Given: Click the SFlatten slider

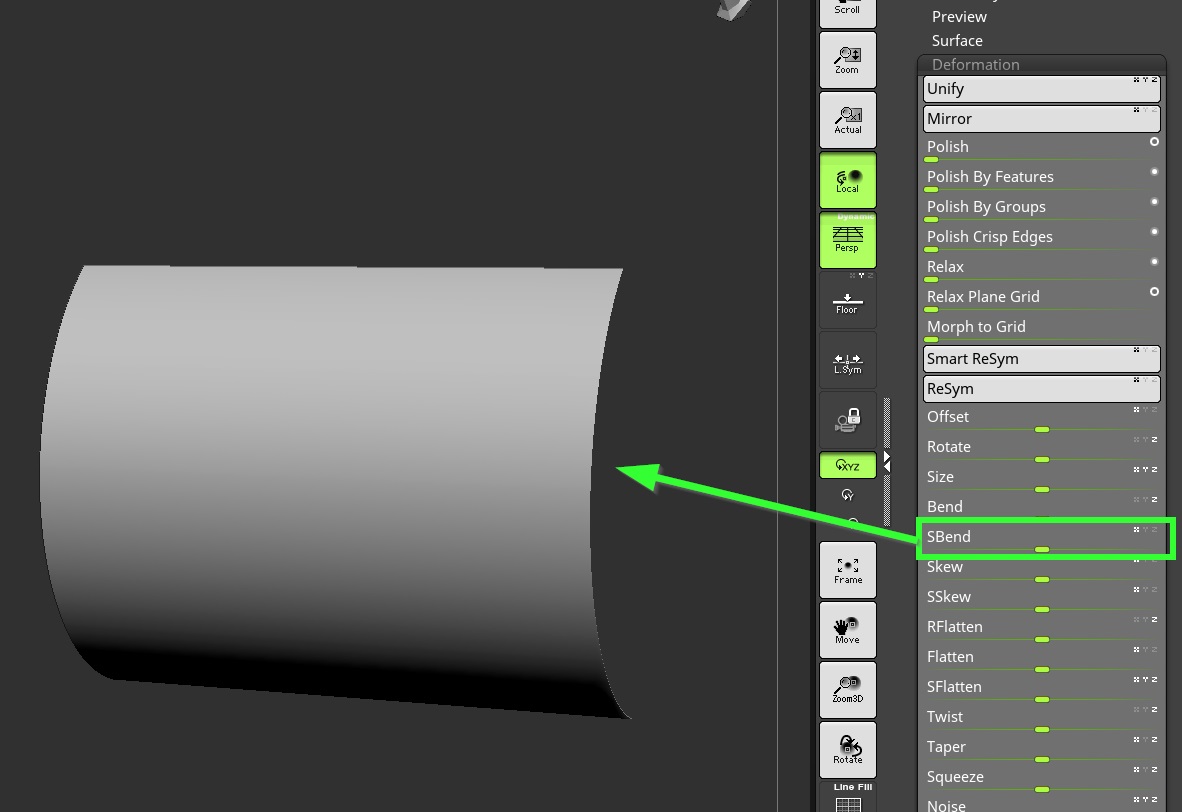Looking at the screenshot, I should tap(1042, 689).
